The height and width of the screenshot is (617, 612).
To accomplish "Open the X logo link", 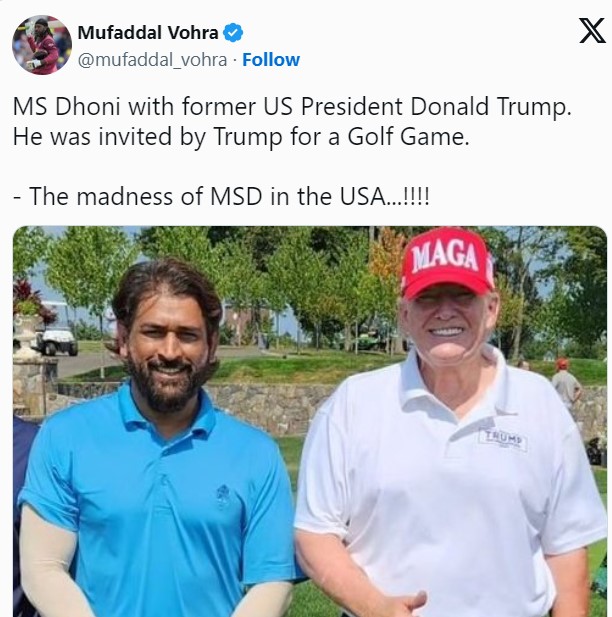I will click(x=592, y=30).
